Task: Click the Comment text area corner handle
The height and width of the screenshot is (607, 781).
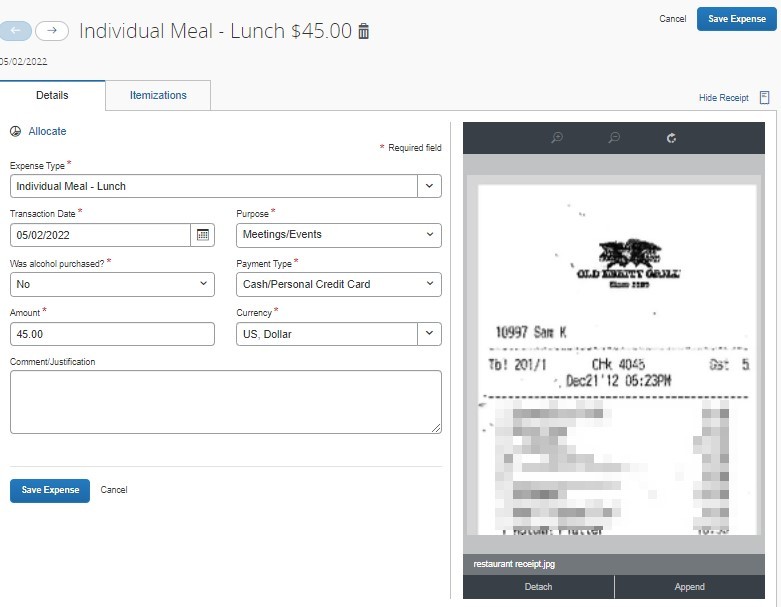Action: (436, 428)
